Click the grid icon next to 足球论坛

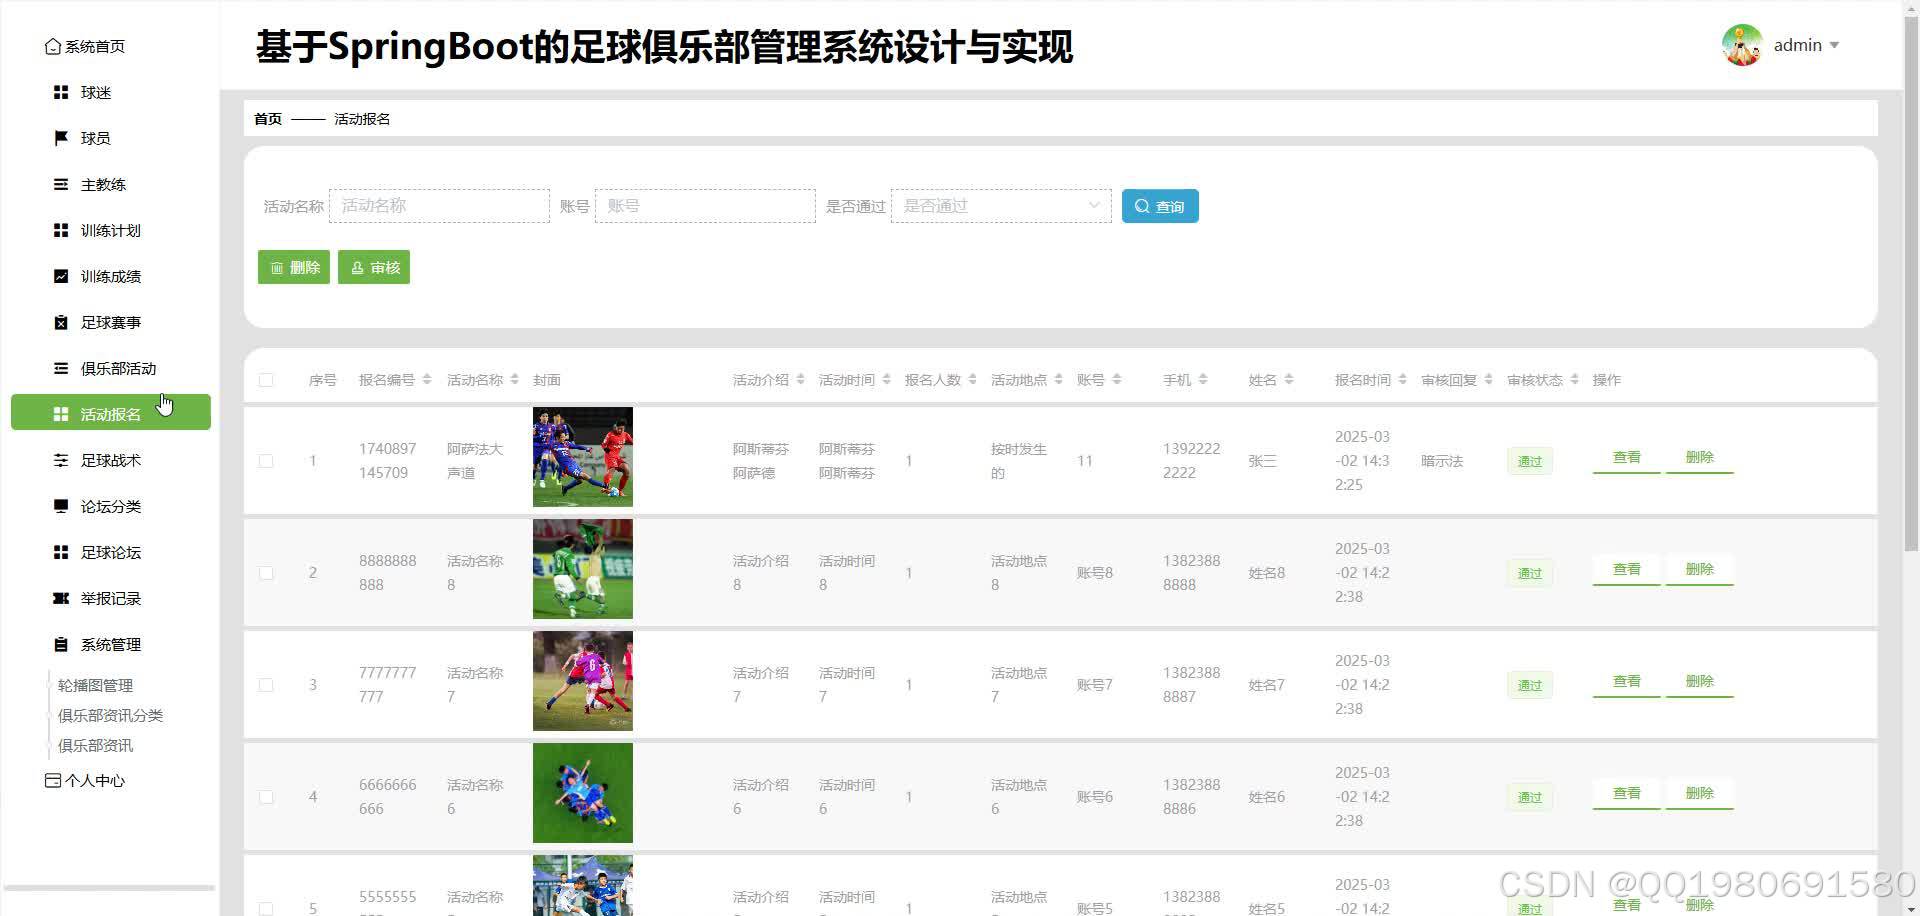61,552
